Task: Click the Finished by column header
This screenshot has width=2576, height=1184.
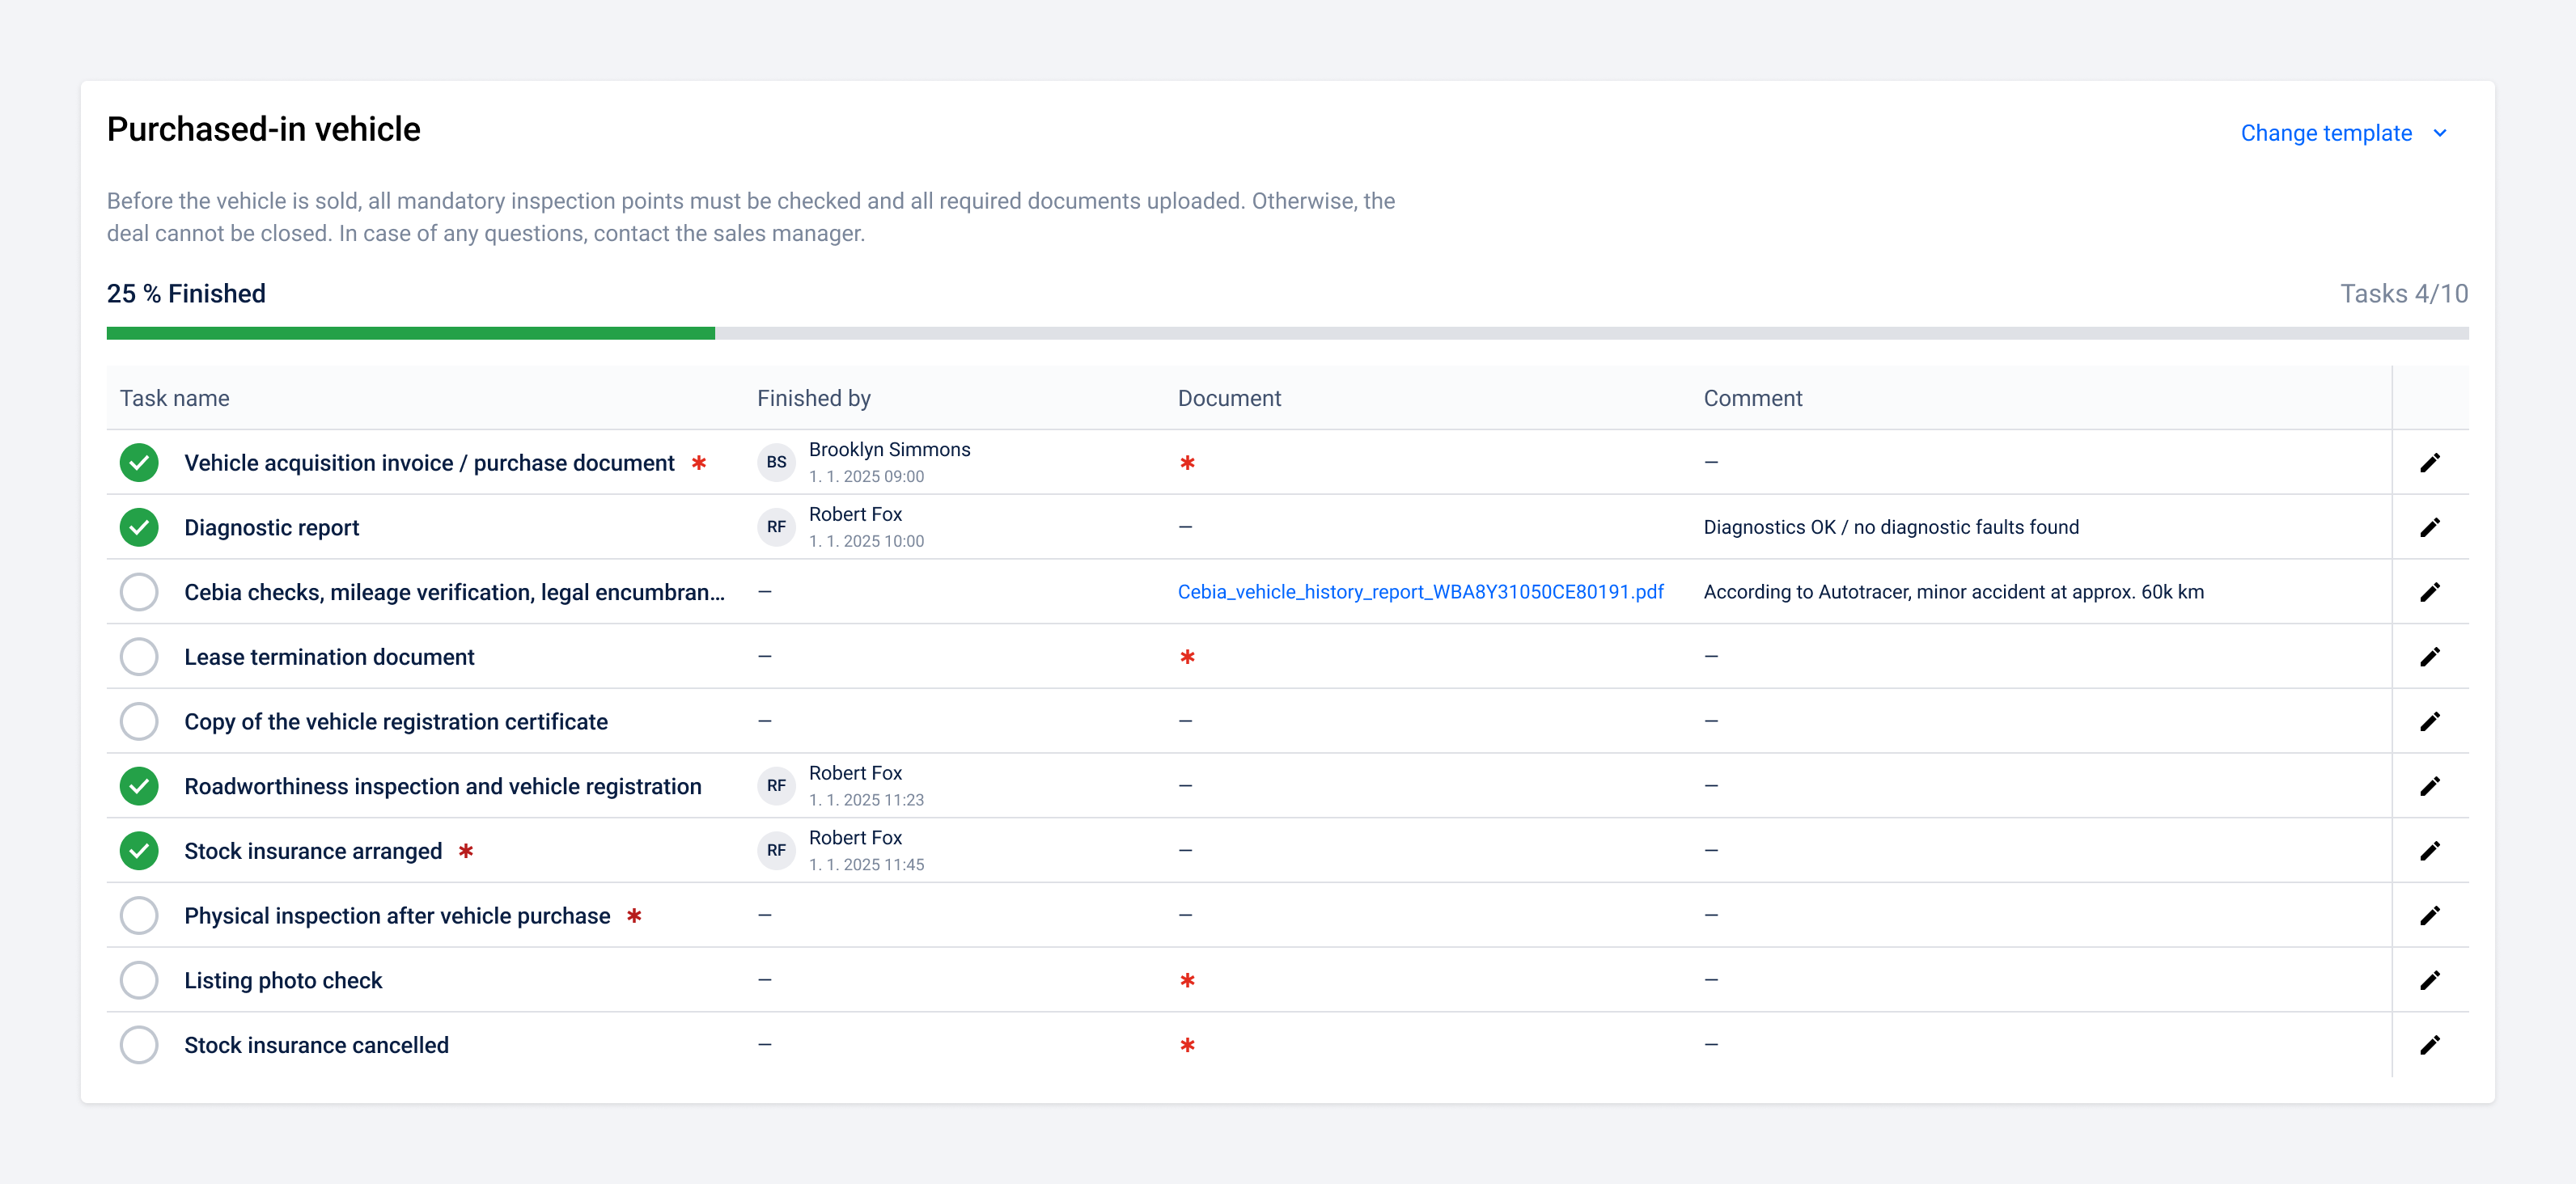Action: tap(813, 398)
